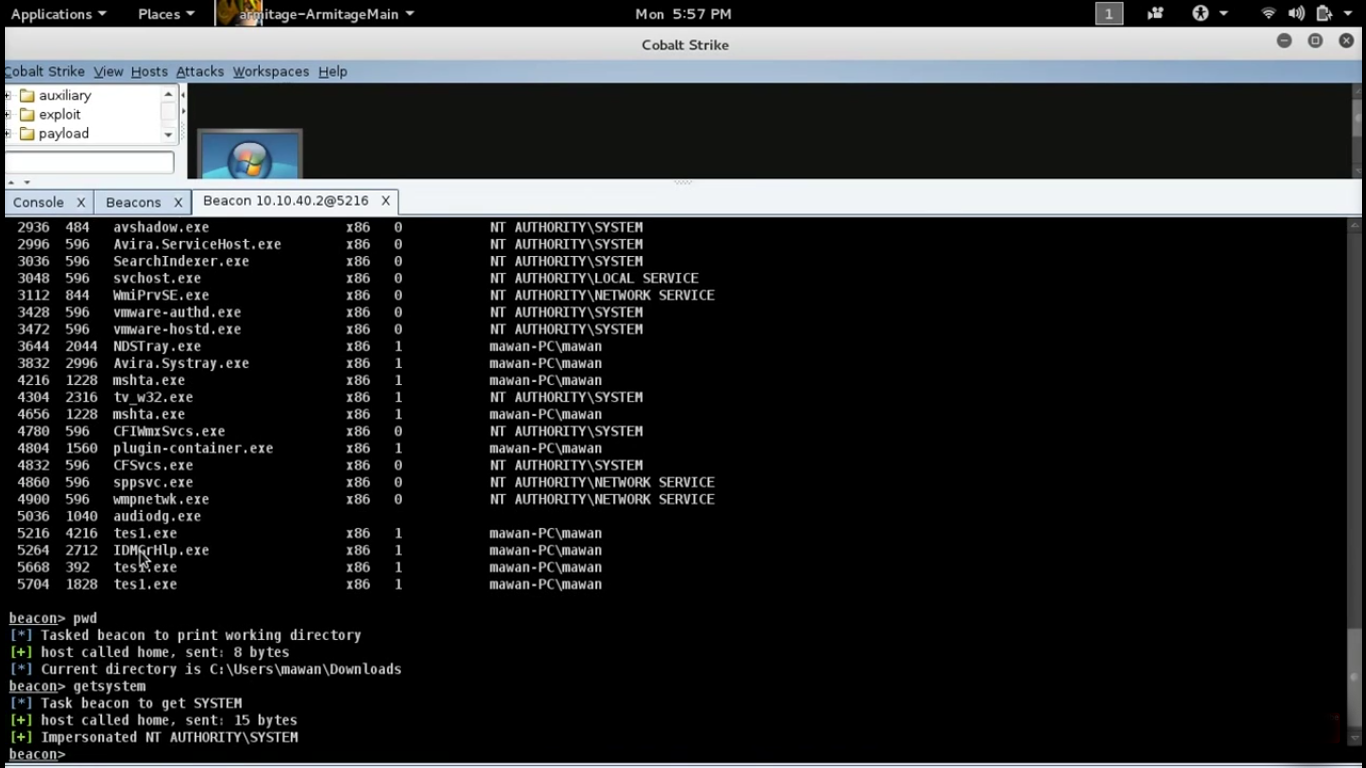The height and width of the screenshot is (768, 1366).
Task: Open the system menu arrow beside battery
Action: (1347, 14)
